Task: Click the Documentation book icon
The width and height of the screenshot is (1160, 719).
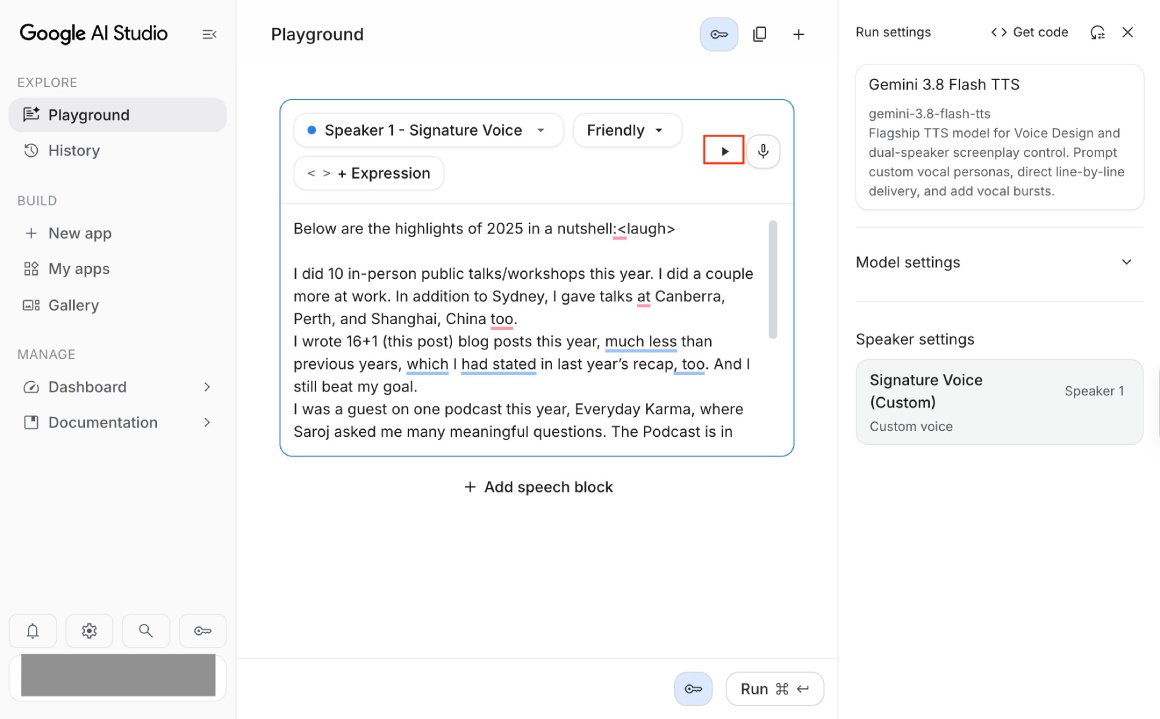Action: tap(31, 422)
